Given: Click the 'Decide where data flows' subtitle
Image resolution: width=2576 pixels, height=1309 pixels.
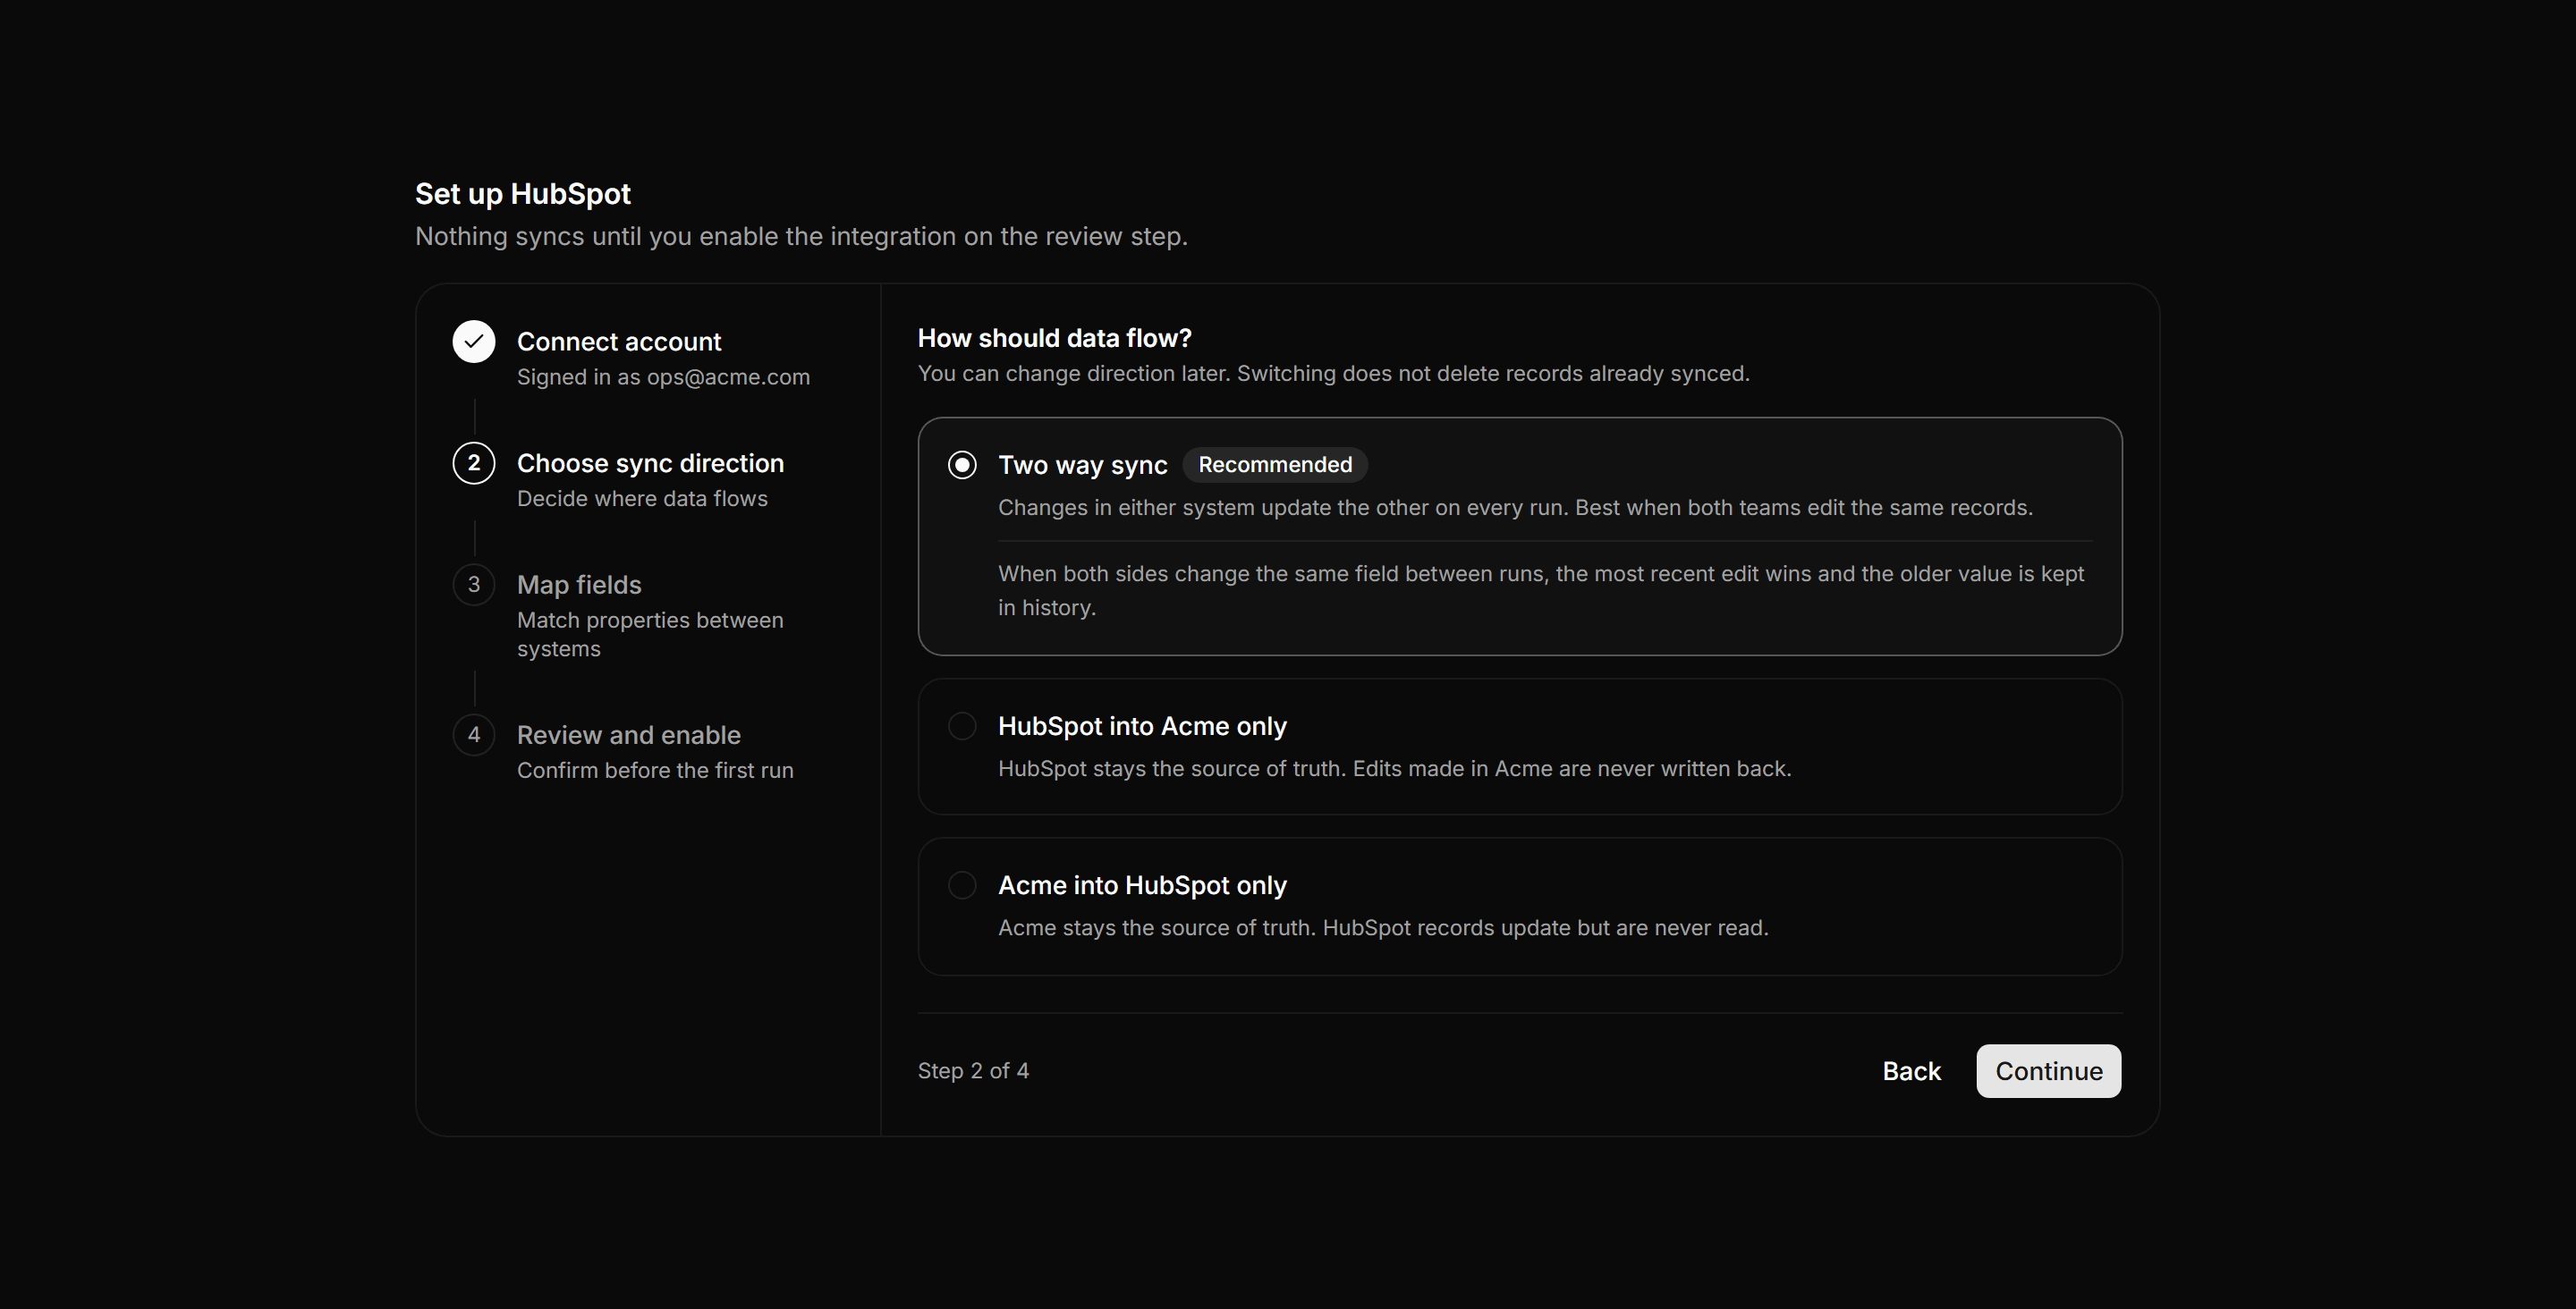Looking at the screenshot, I should tap(642, 498).
